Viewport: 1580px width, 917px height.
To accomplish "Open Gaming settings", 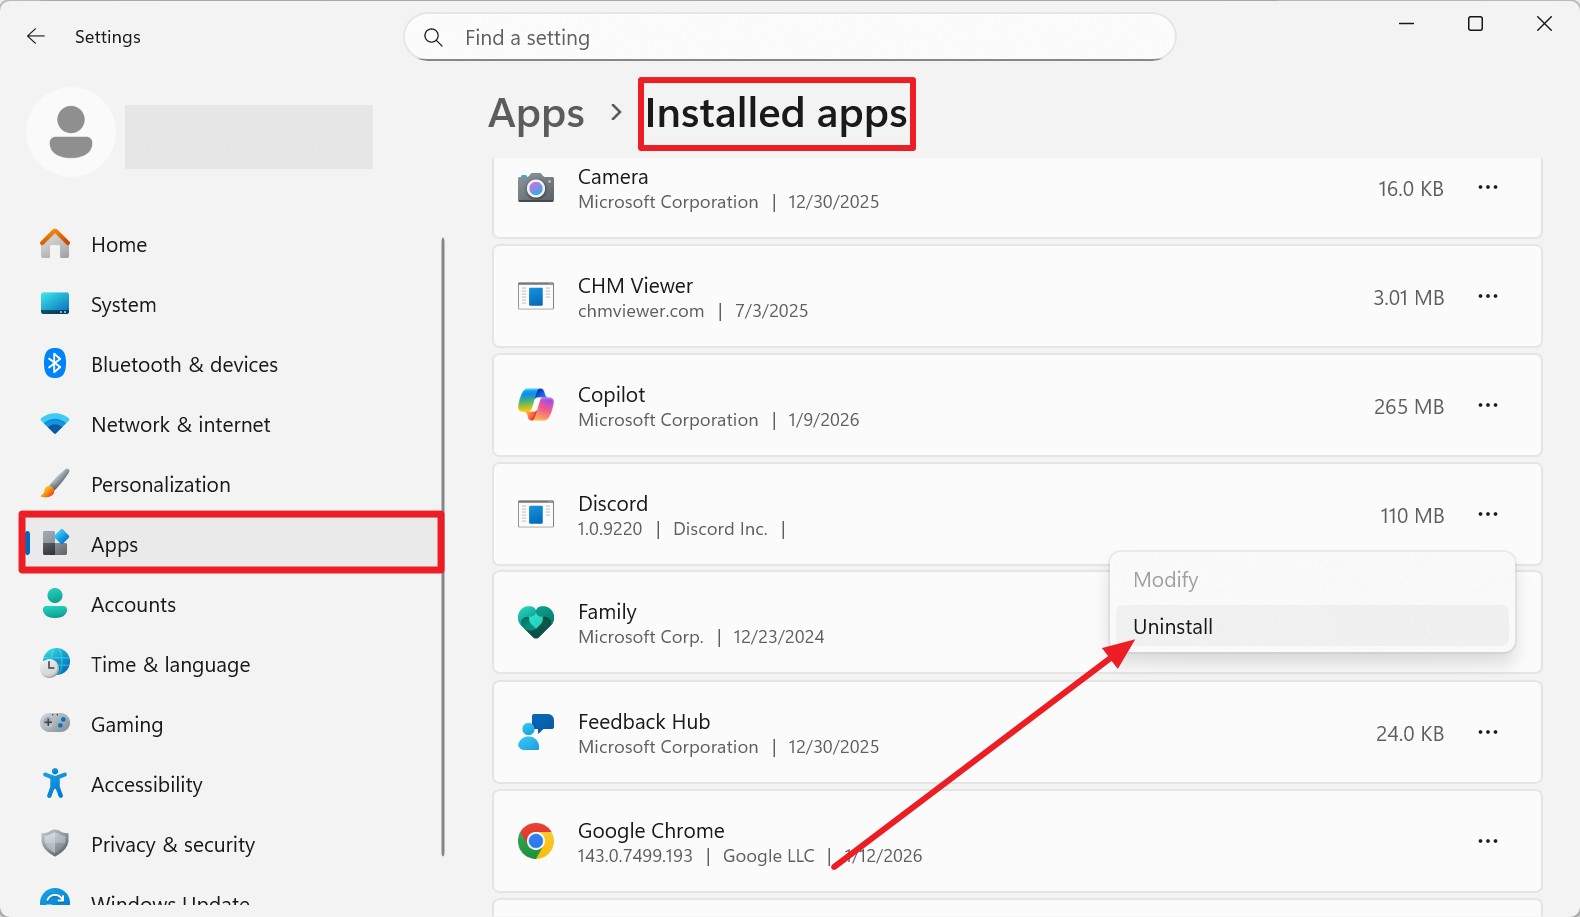I will pos(231,724).
